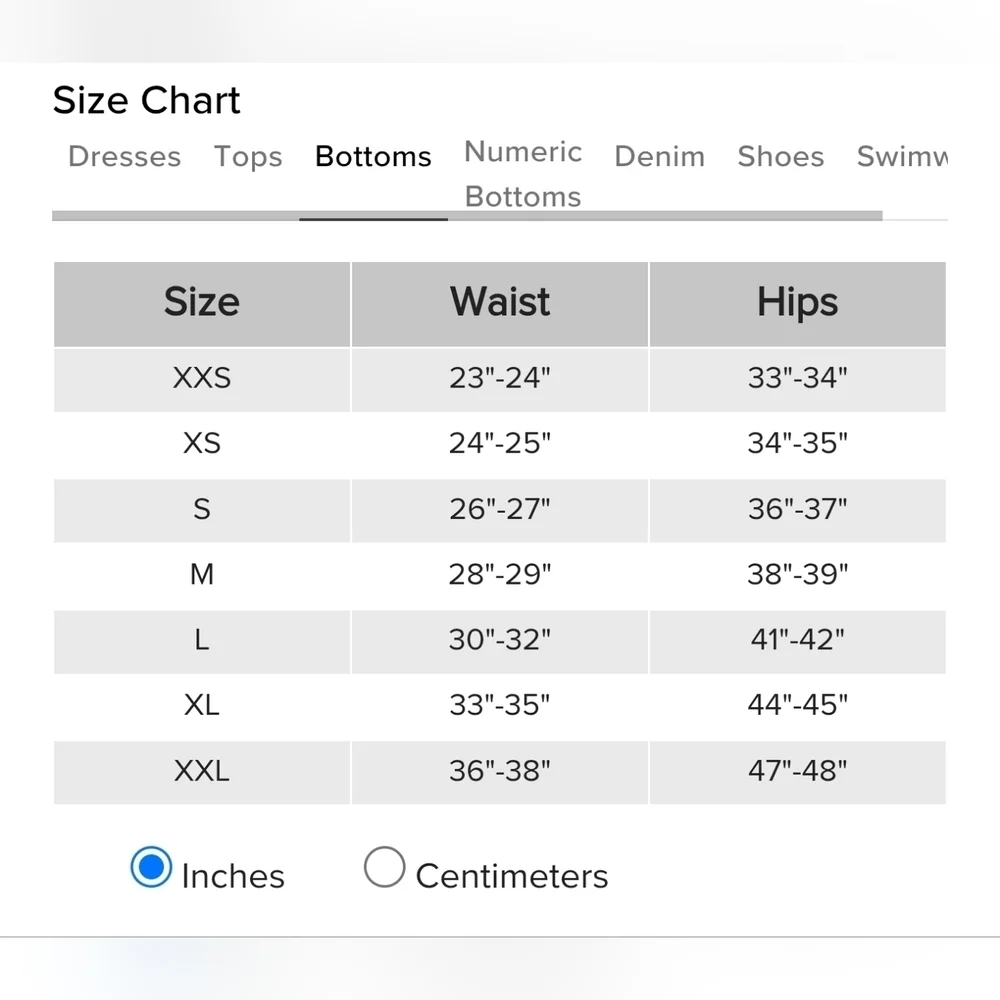The image size is (1000, 1000).
Task: Click the M size cell
Action: (x=202, y=574)
